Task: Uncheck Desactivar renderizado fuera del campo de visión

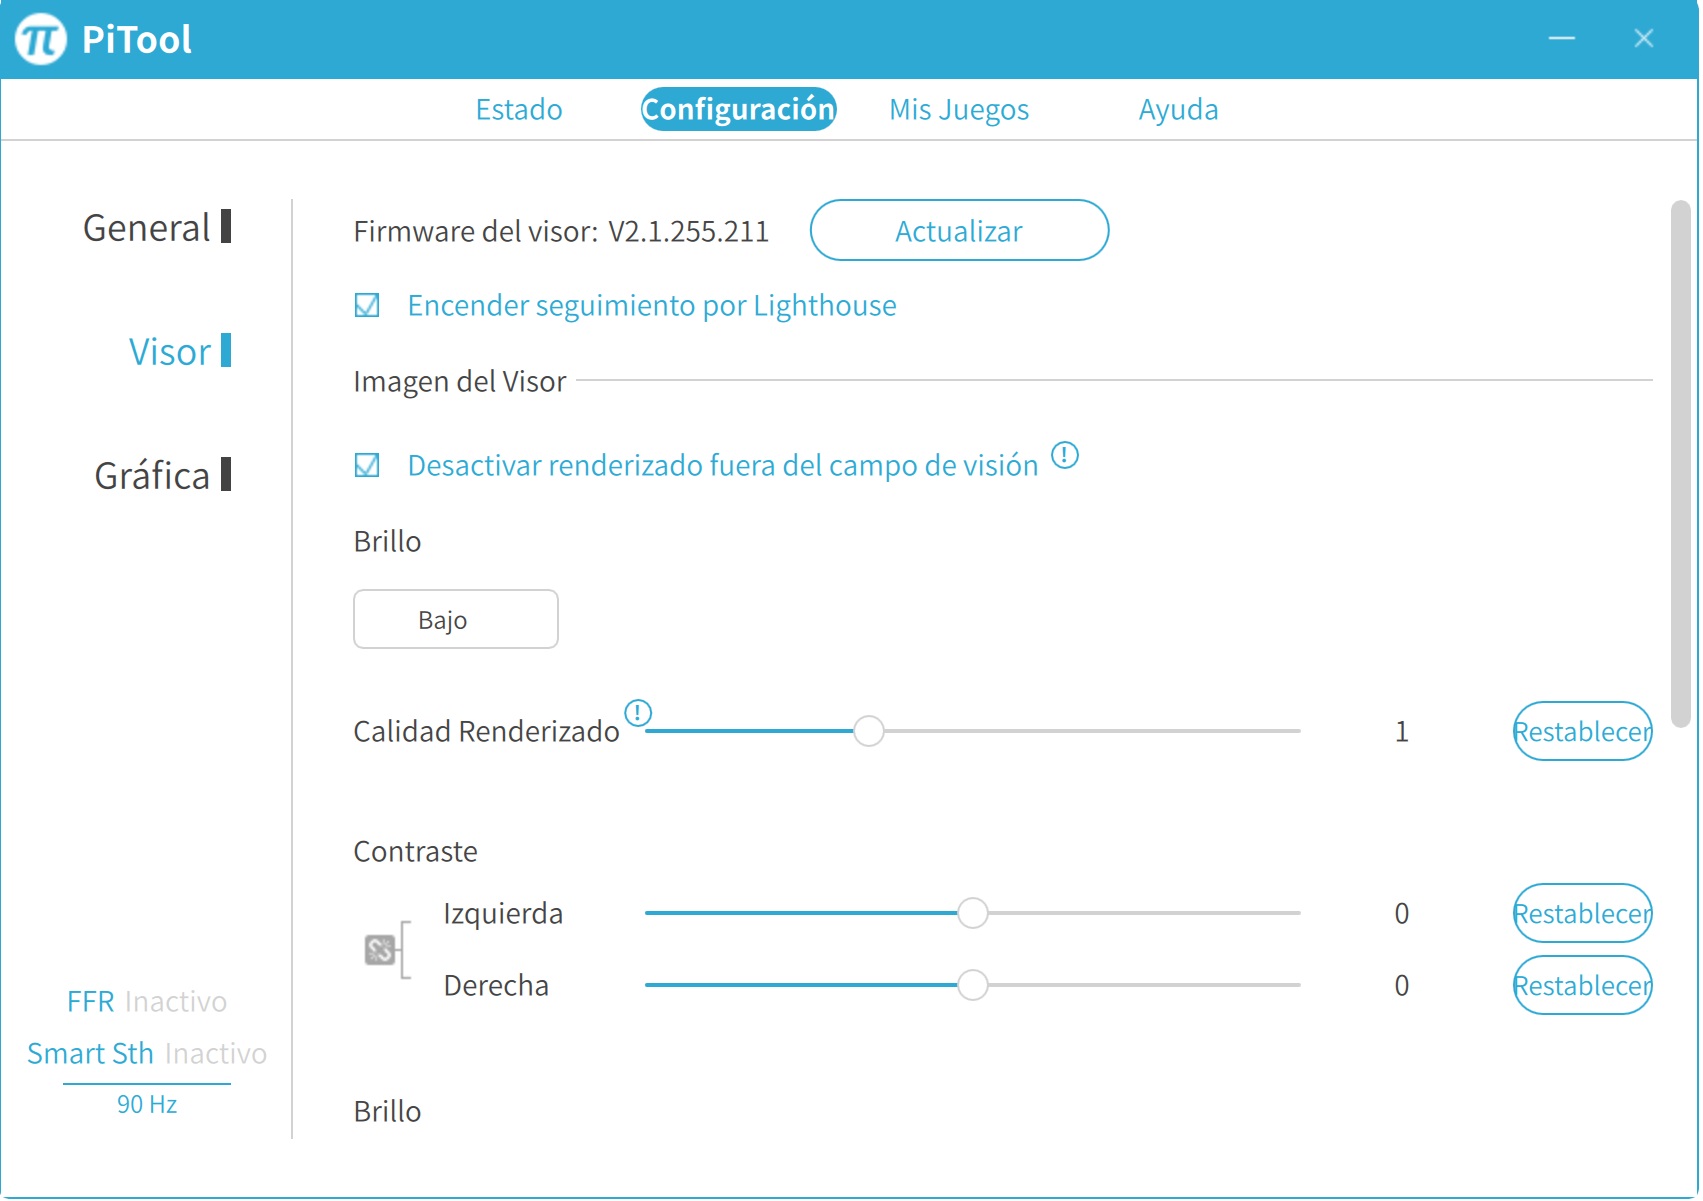Action: pos(367,465)
